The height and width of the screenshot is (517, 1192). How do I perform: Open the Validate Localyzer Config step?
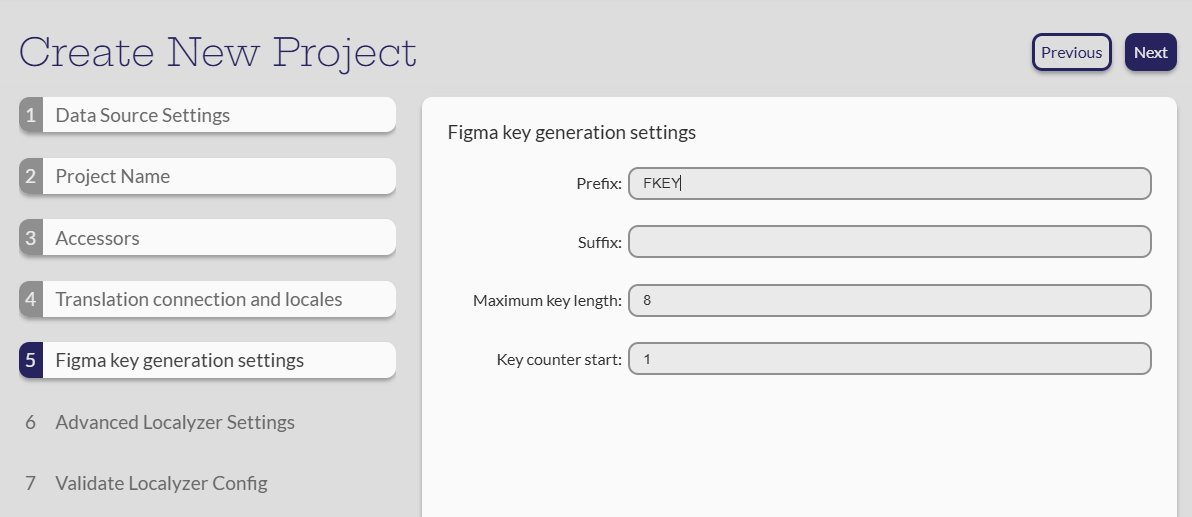tap(161, 483)
